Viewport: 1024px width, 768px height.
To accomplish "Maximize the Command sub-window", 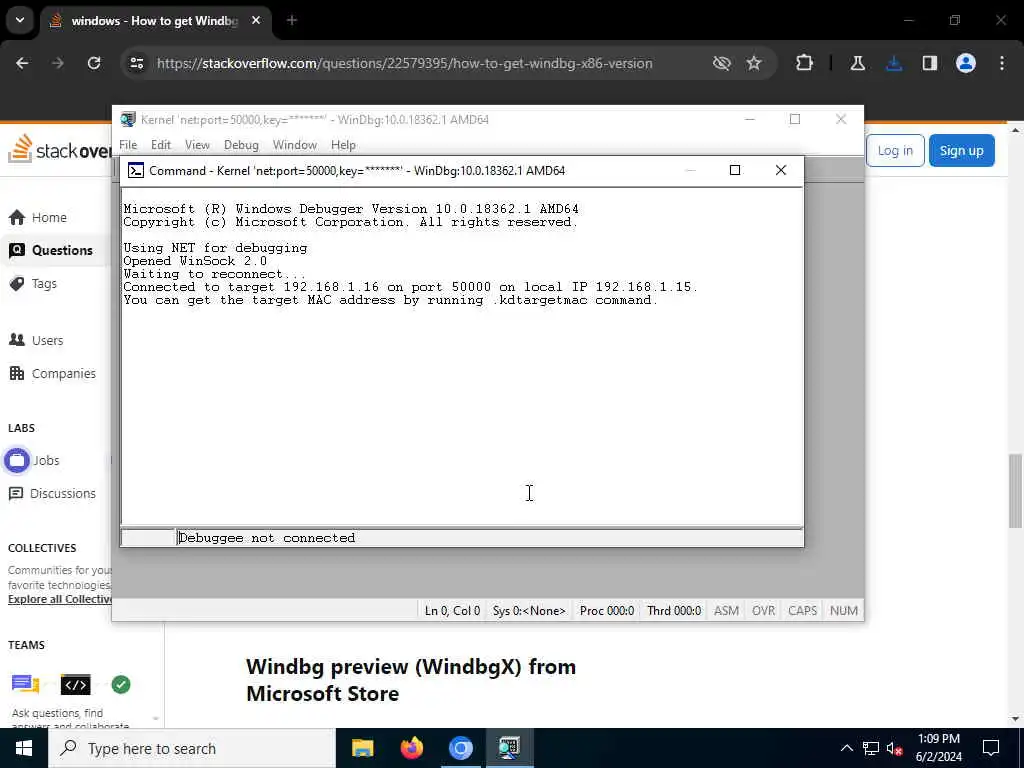I will click(x=735, y=170).
